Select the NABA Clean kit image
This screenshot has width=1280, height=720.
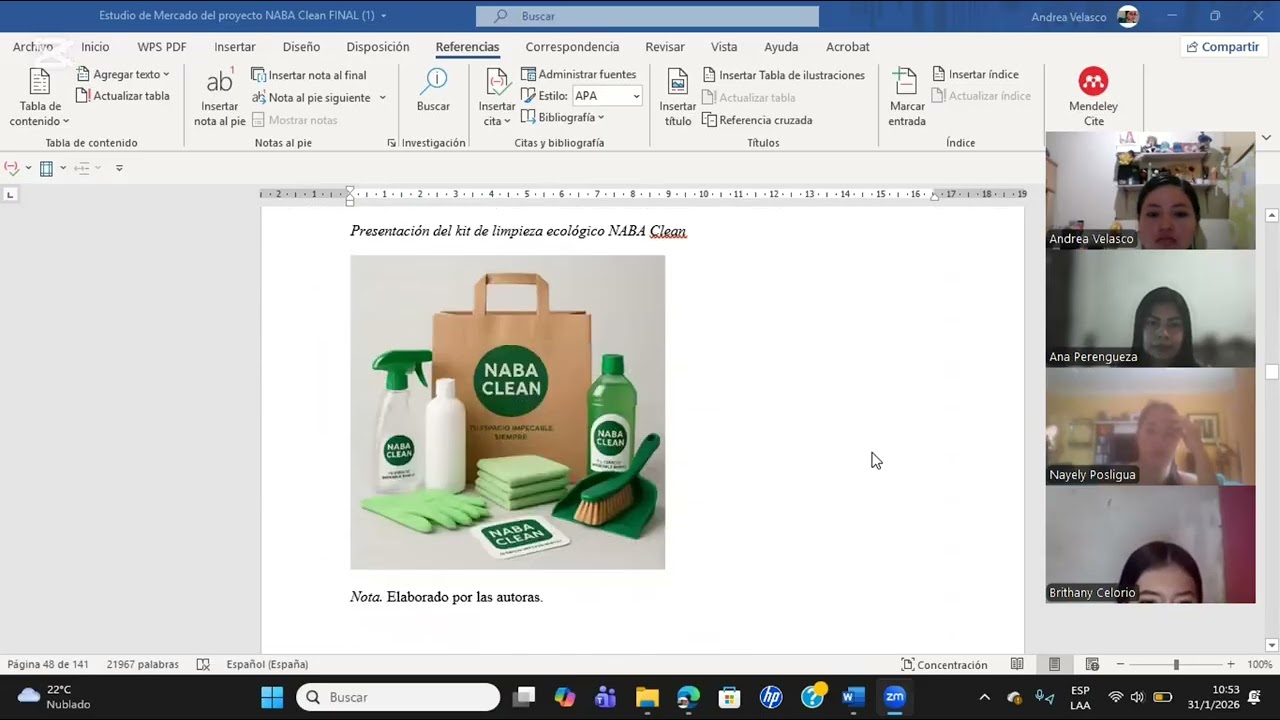coord(507,412)
